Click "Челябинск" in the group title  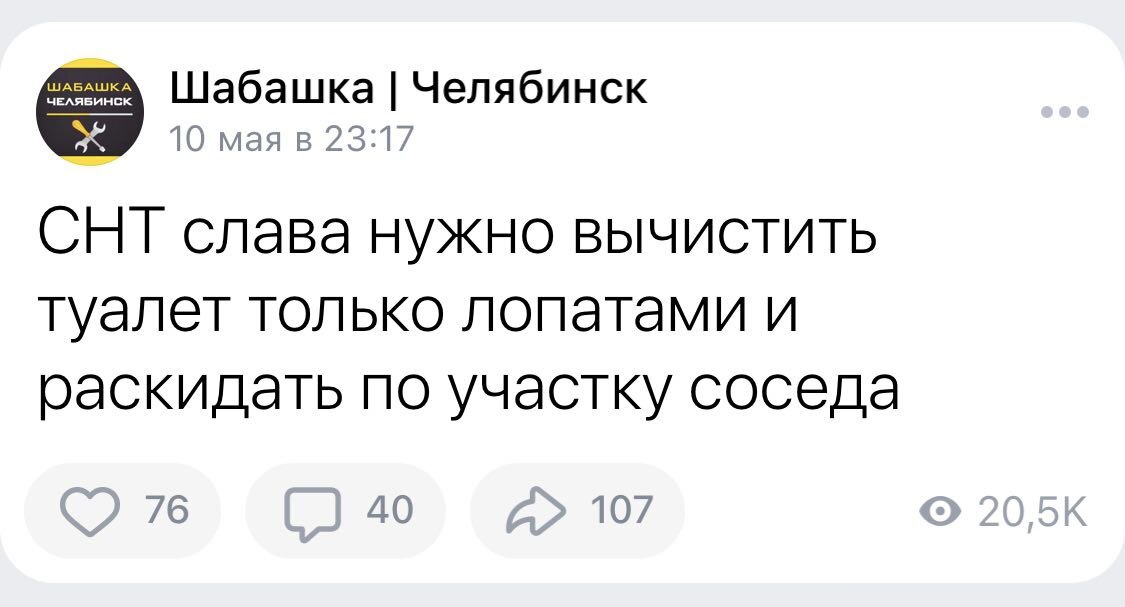click(x=530, y=89)
